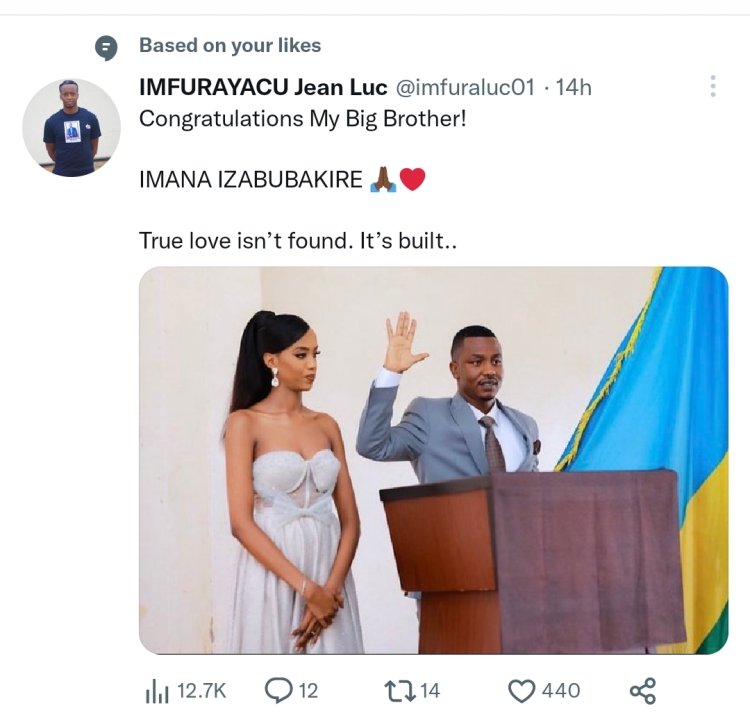Screen dimensions: 750x724
Task: Click the speech-bubble icon beside "Based on your likes"
Action: [x=105, y=47]
